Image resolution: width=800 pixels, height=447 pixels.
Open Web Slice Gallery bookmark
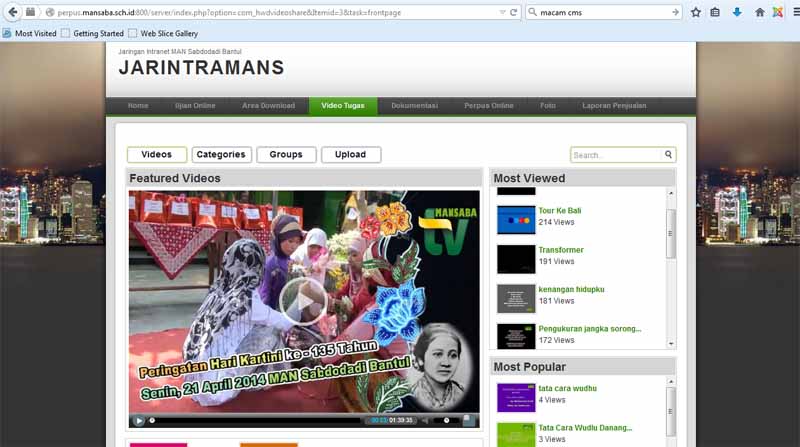point(163,33)
